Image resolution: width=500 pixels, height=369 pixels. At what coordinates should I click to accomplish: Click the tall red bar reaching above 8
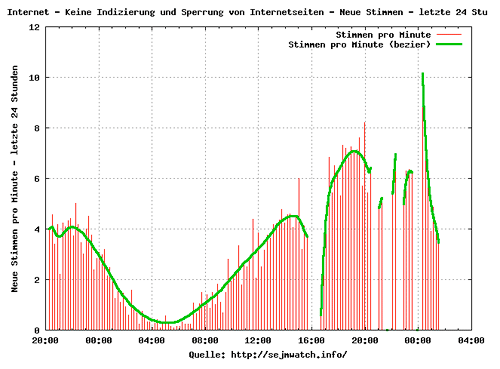[x=365, y=226]
